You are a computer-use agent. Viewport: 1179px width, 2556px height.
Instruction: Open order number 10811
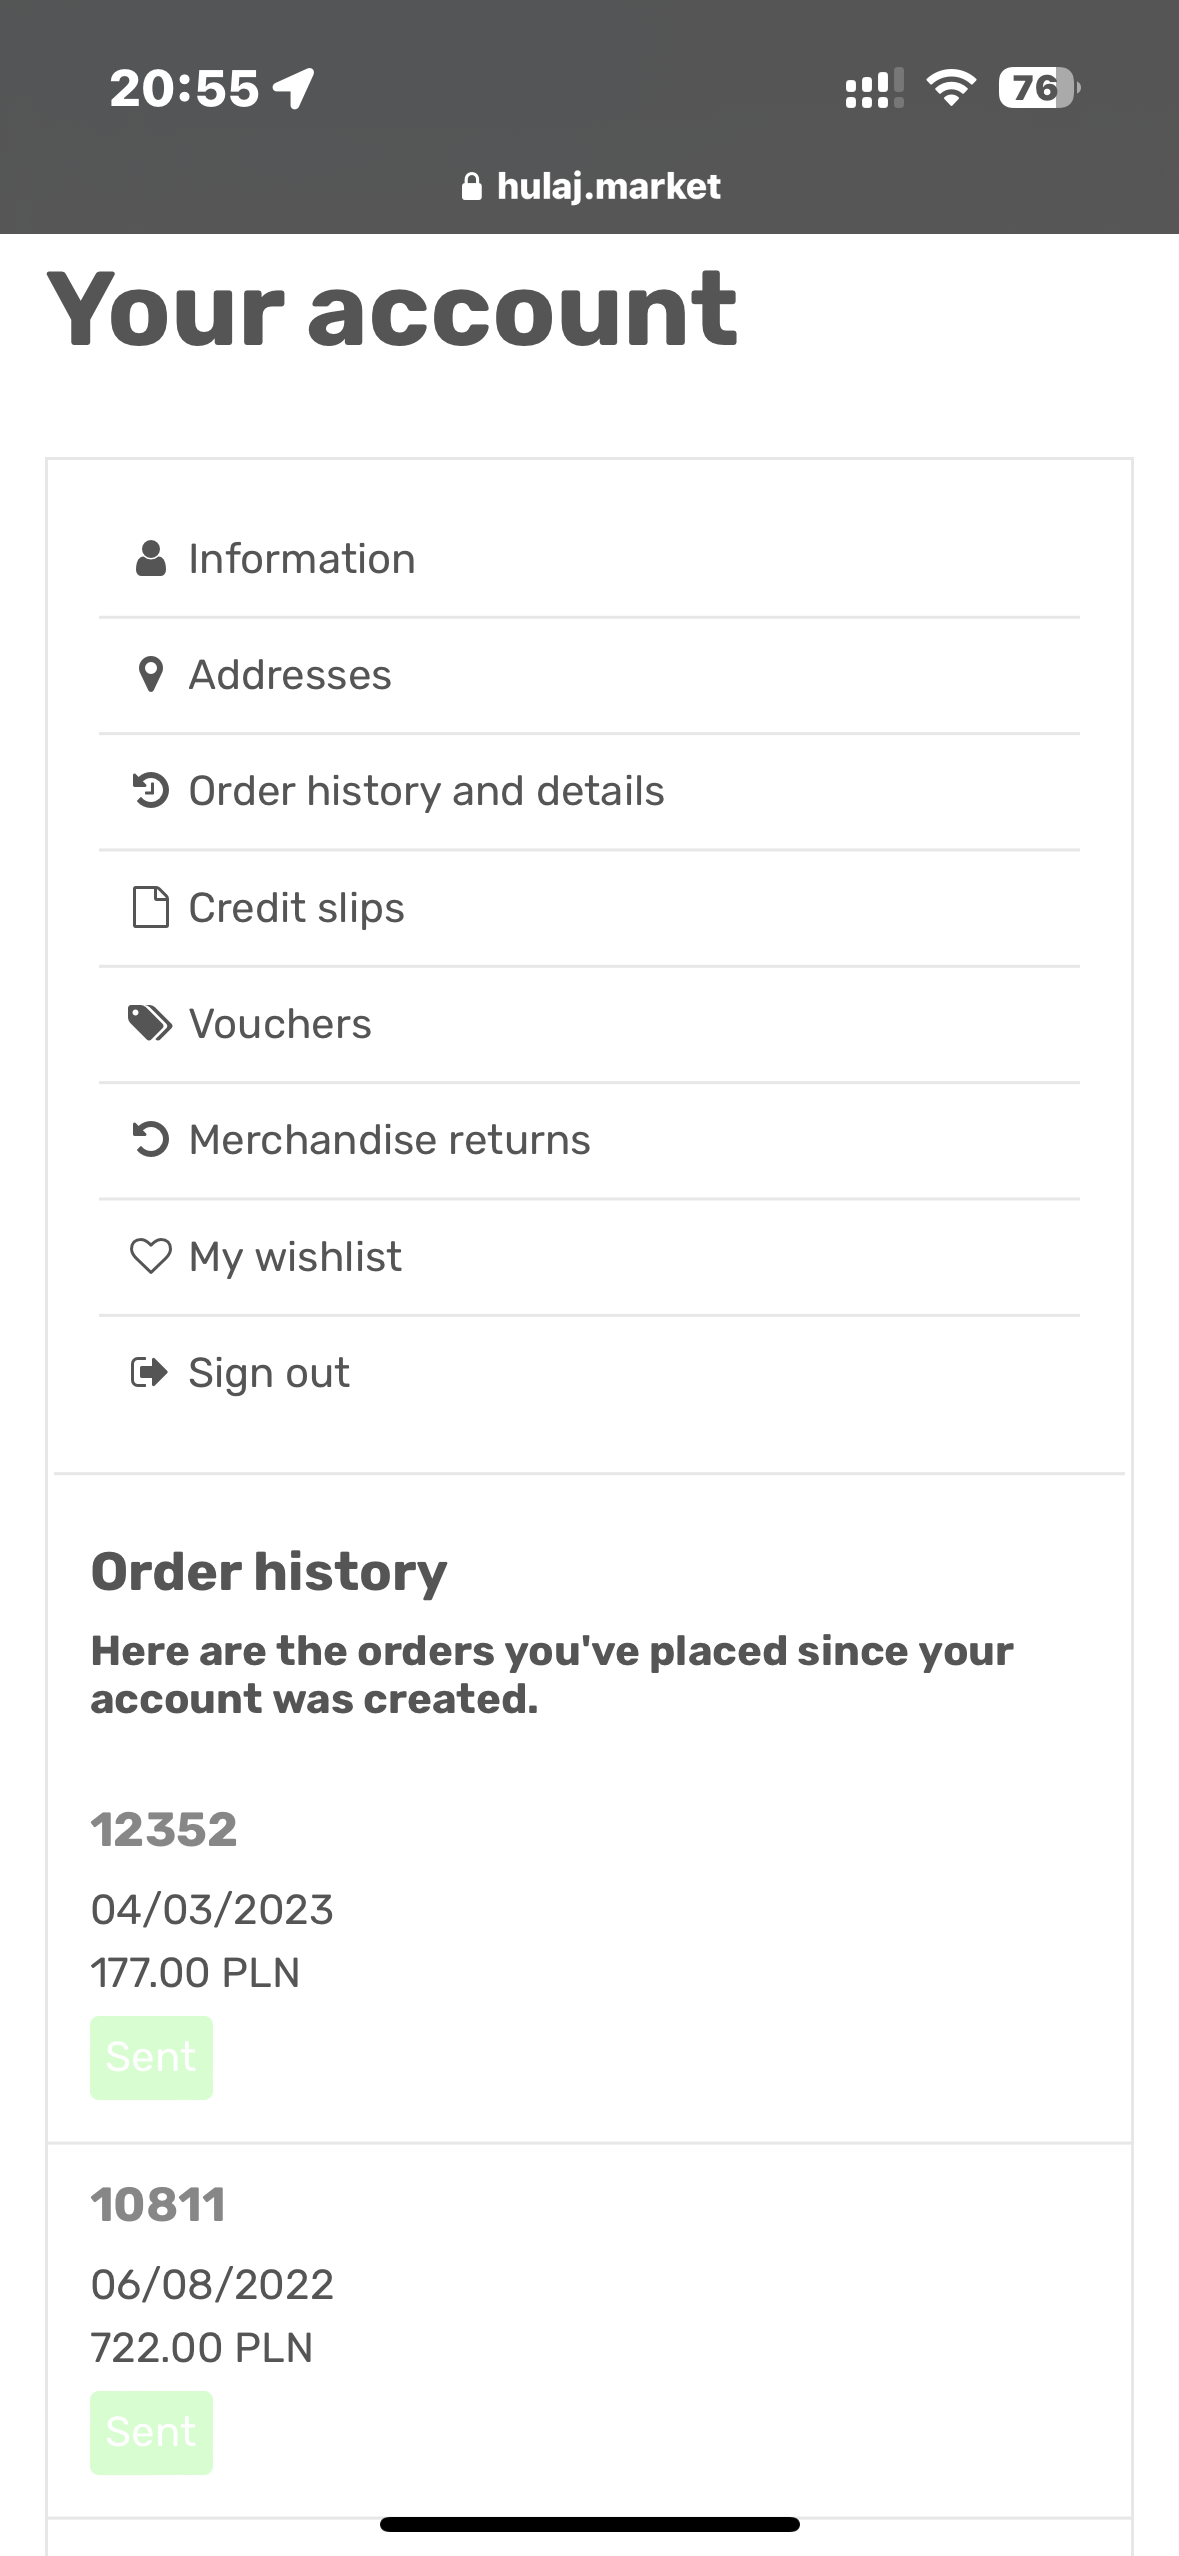pyautogui.click(x=158, y=2205)
